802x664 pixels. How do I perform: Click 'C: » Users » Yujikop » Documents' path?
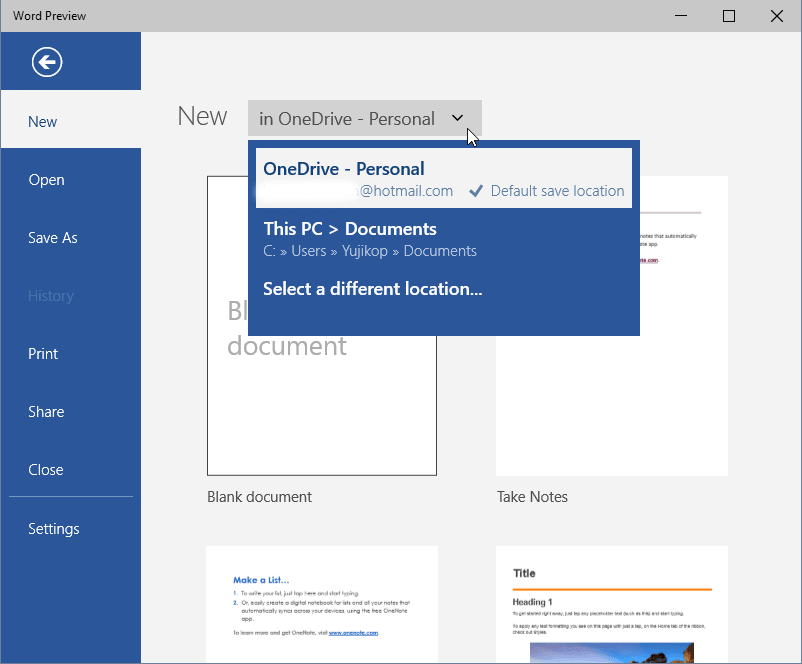point(370,251)
